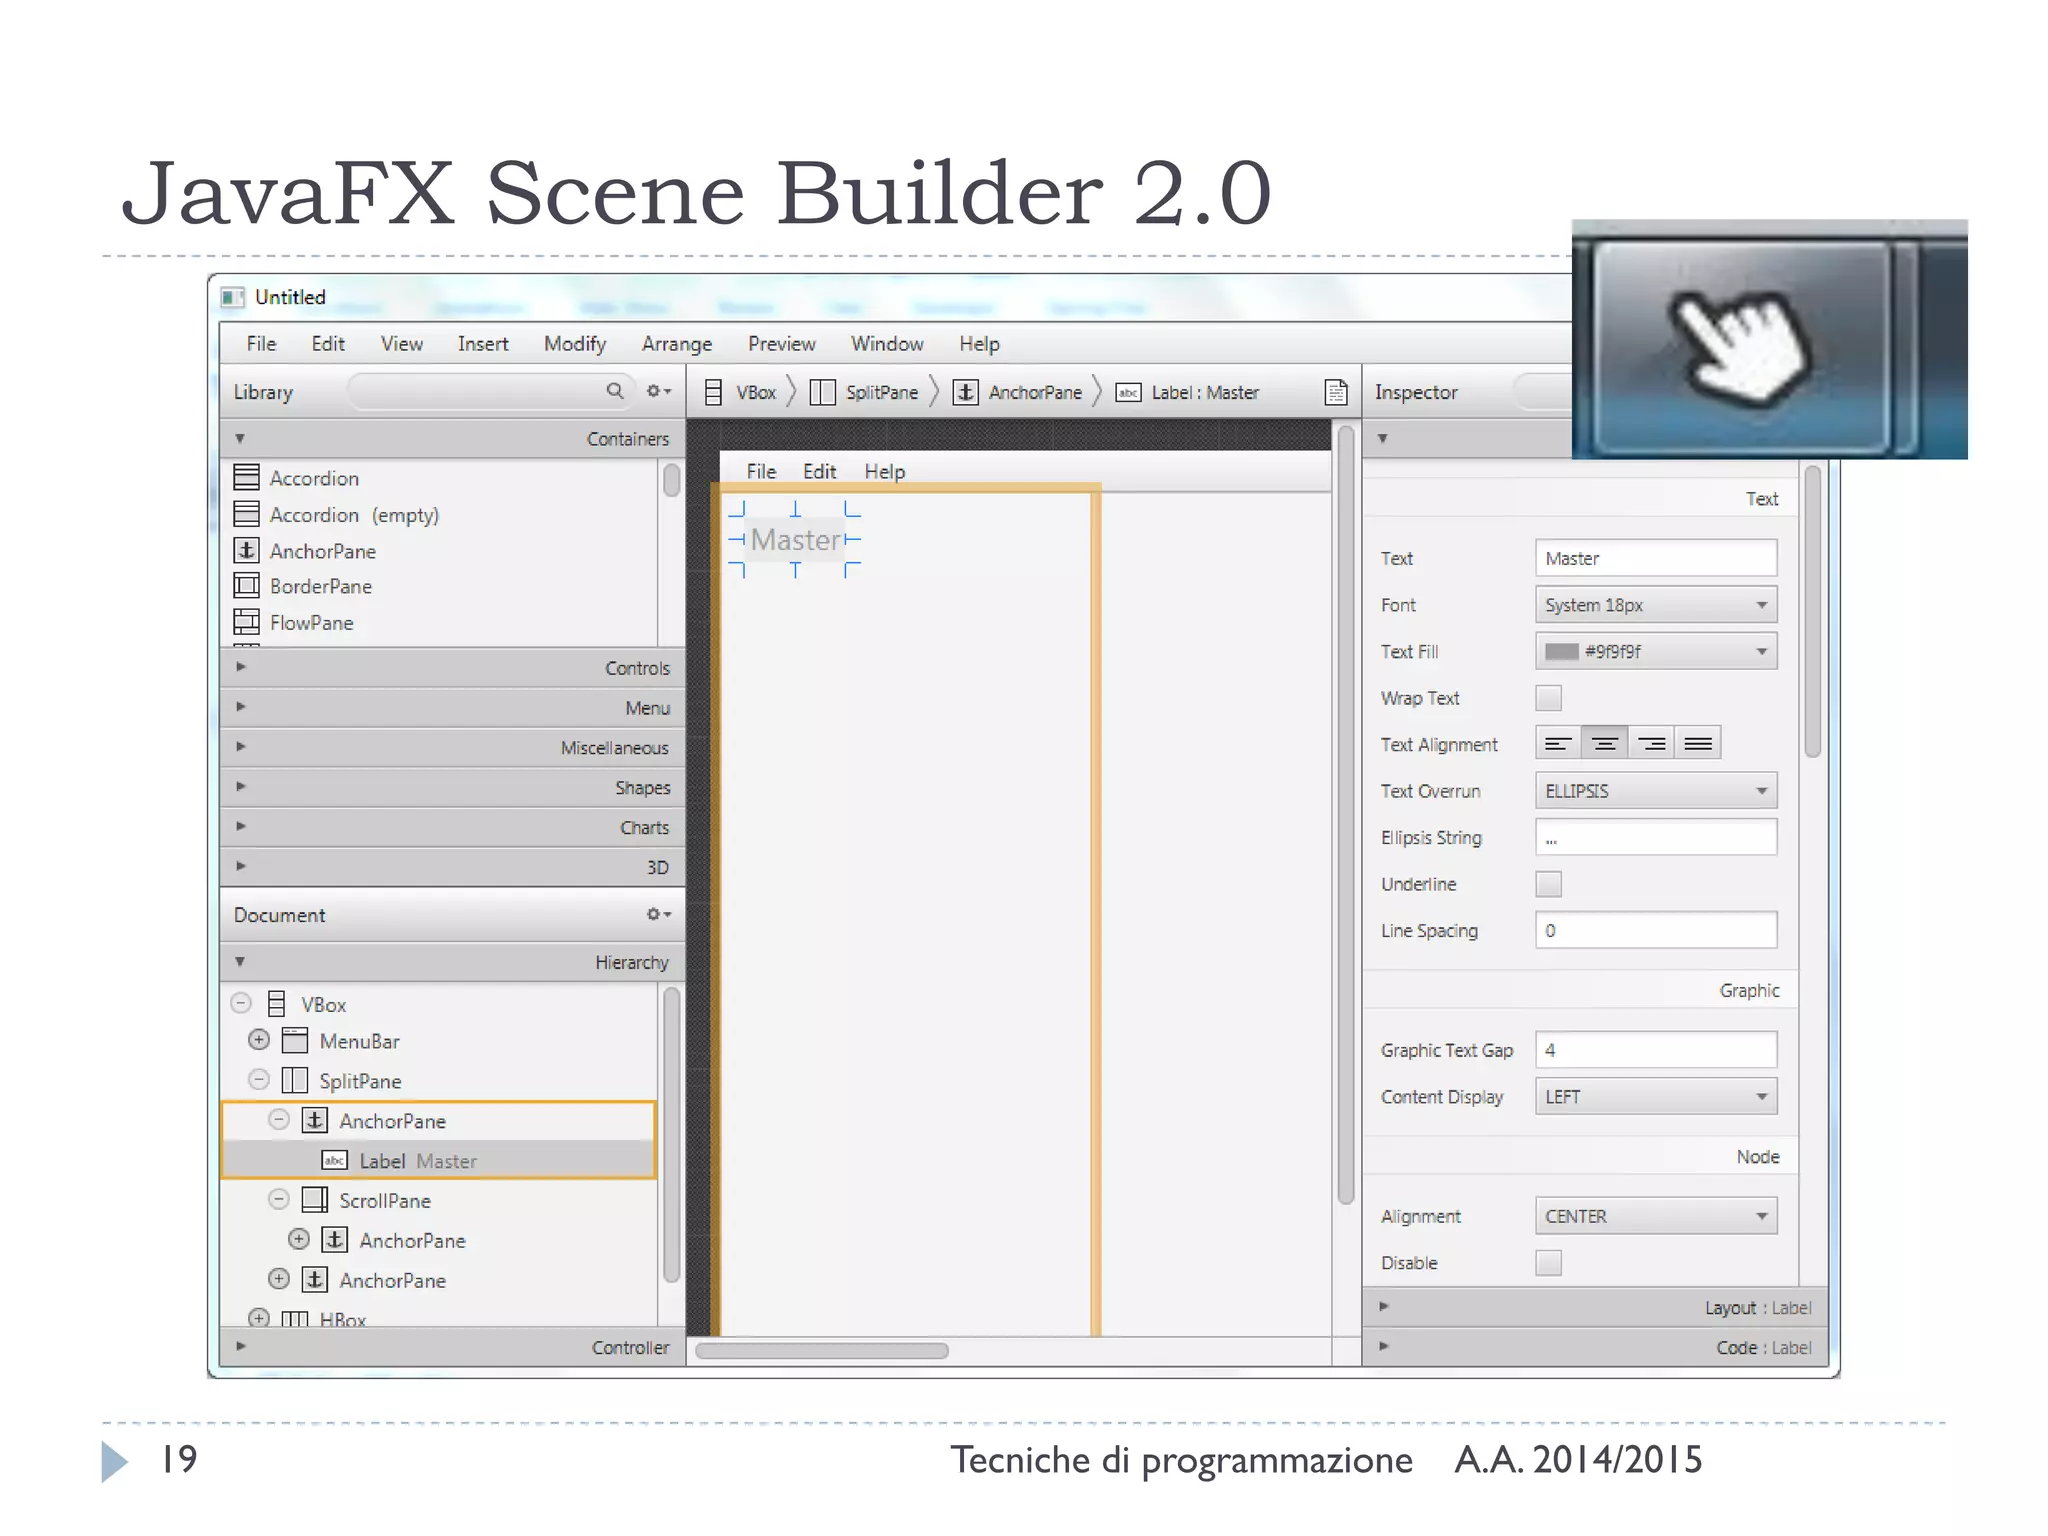Click the Library list vertical scrollbar
2048x1536 pixels.
(x=671, y=480)
